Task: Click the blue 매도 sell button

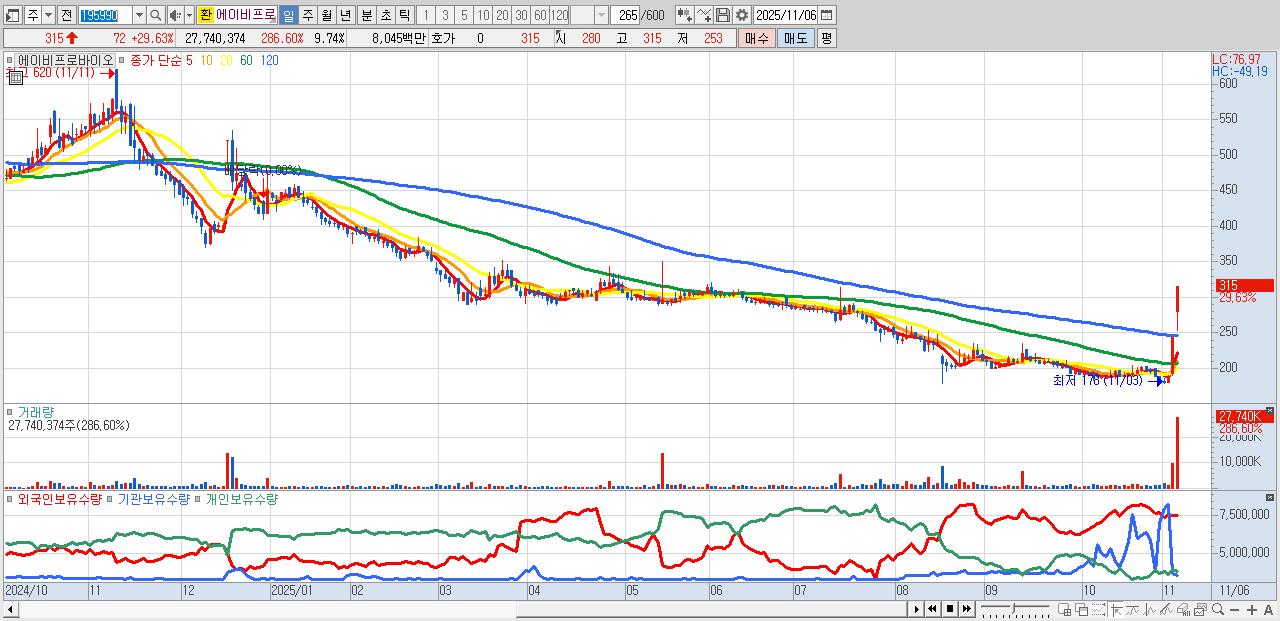Action: tap(795, 38)
